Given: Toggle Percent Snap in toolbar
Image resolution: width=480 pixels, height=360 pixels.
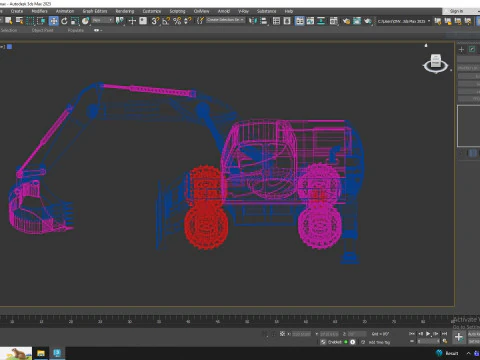Looking at the screenshot, I should [177, 21].
